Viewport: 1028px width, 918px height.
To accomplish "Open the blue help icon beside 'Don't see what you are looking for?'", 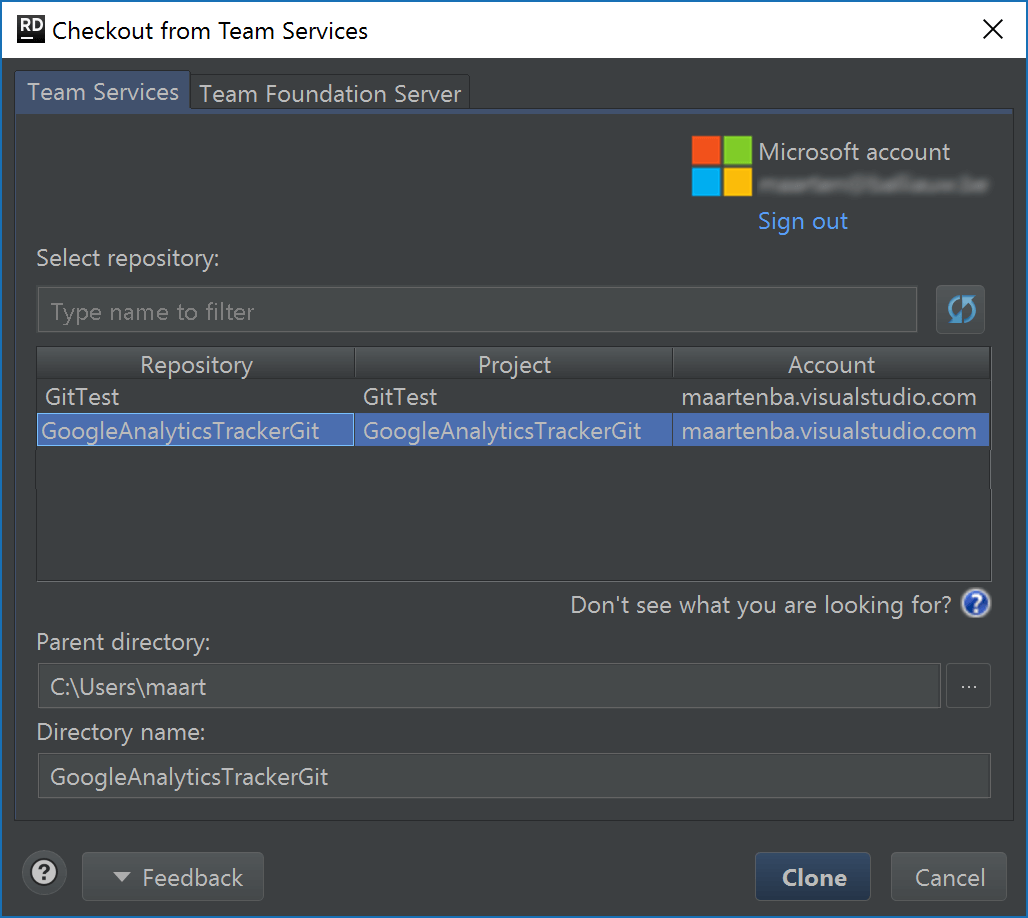I will pyautogui.click(x=976, y=603).
